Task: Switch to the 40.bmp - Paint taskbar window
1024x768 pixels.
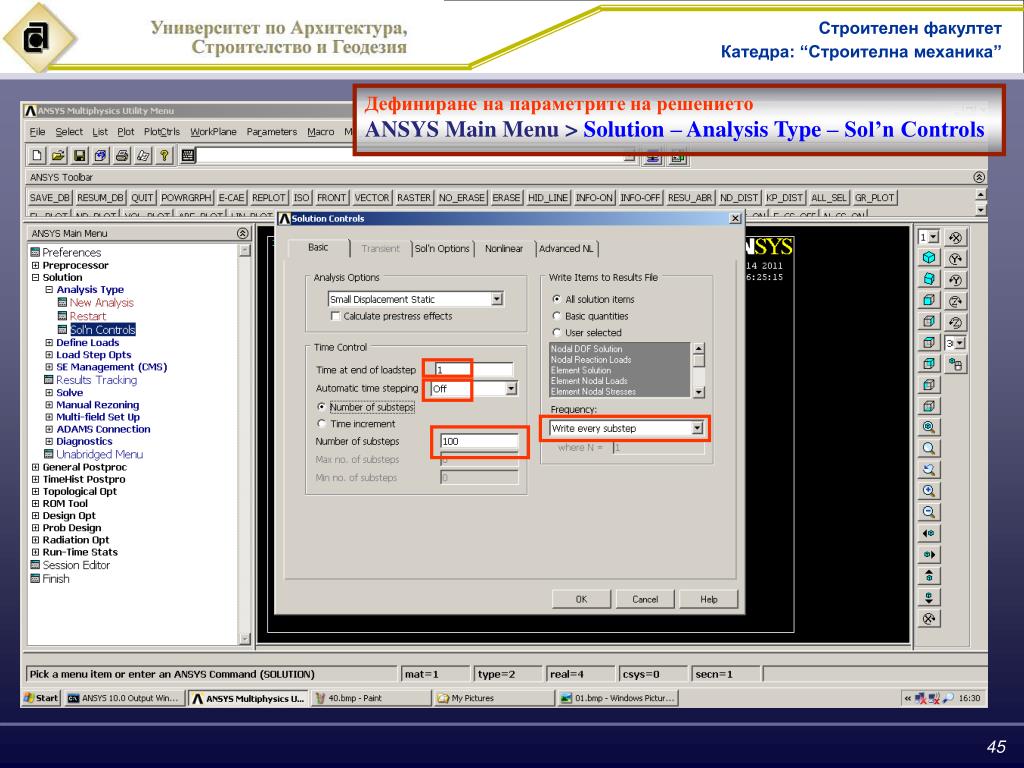Action: point(370,698)
